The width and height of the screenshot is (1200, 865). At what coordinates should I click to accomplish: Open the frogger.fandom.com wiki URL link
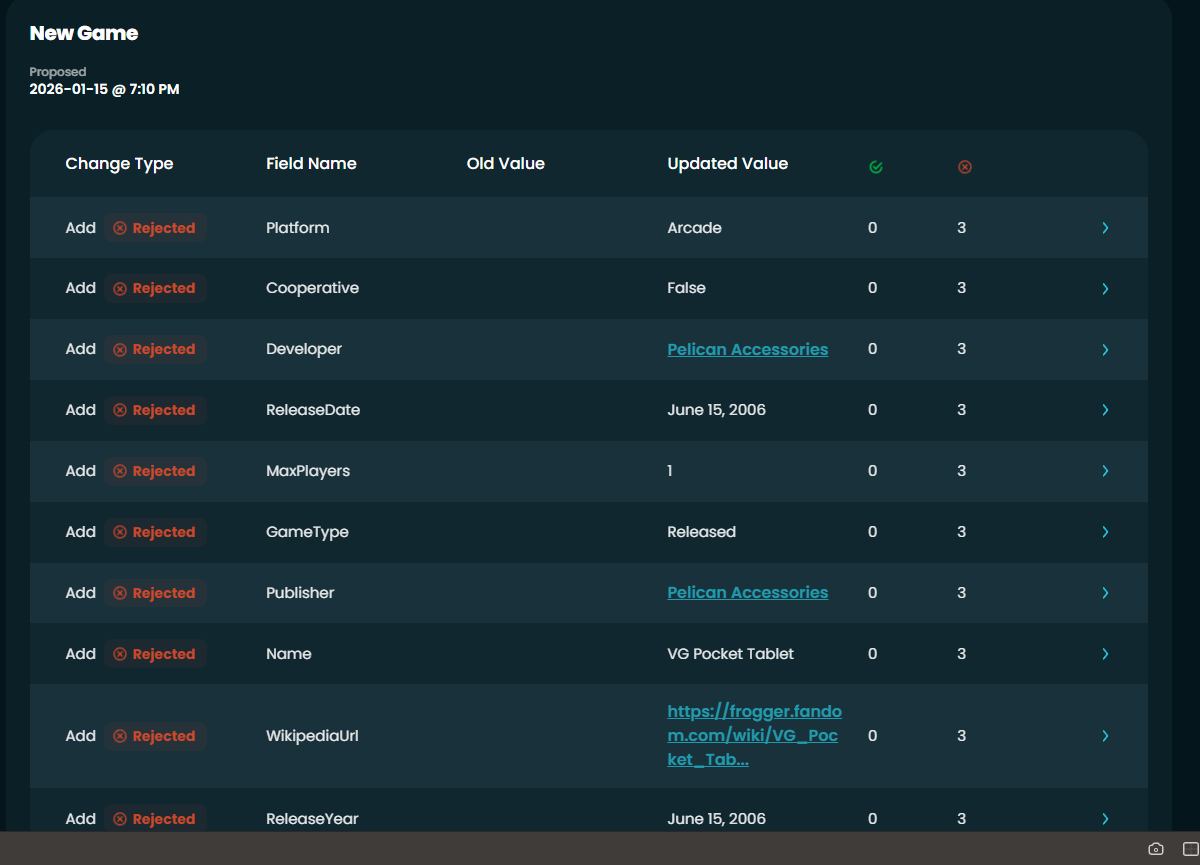tap(754, 736)
